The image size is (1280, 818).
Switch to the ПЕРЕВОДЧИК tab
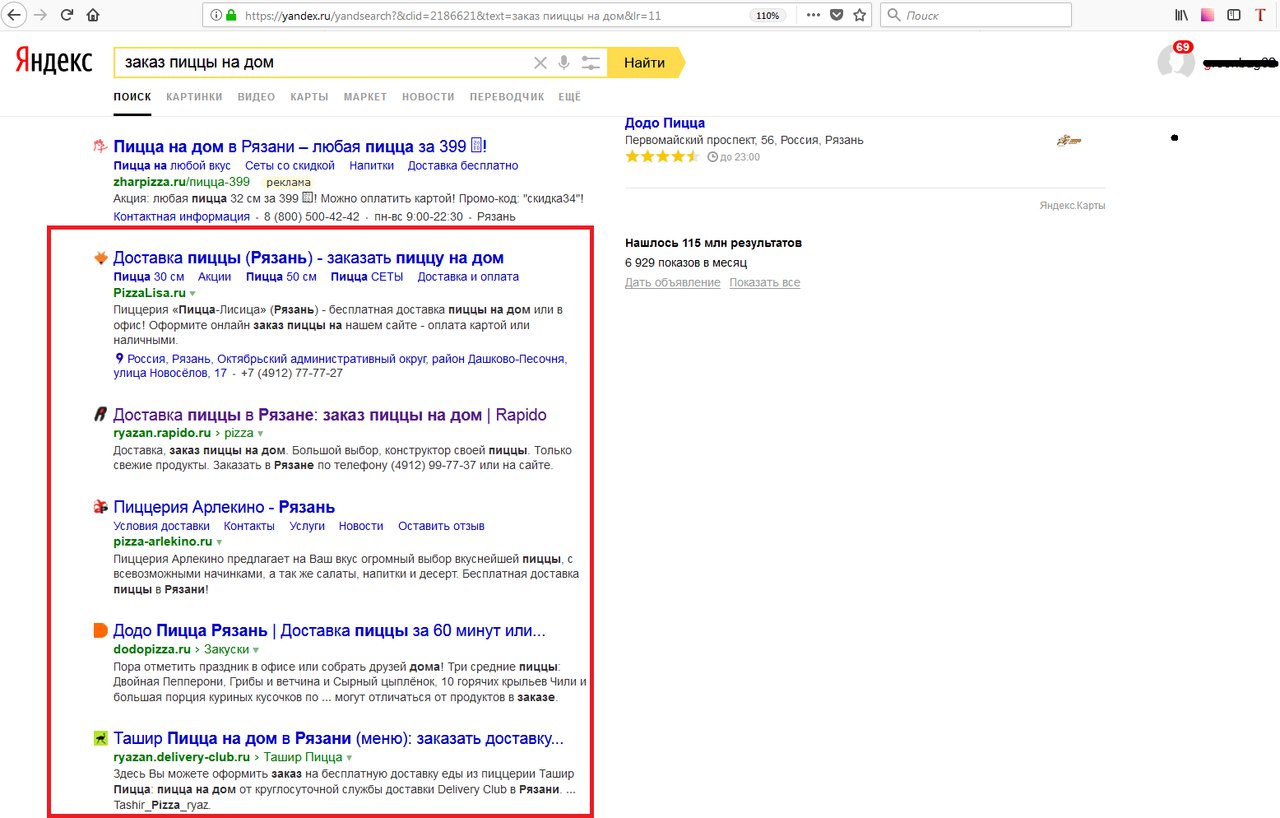coord(507,97)
